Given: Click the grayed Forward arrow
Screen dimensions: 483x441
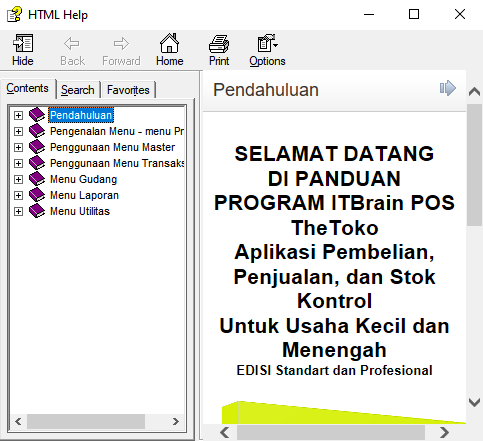Looking at the screenshot, I should pos(121,50).
